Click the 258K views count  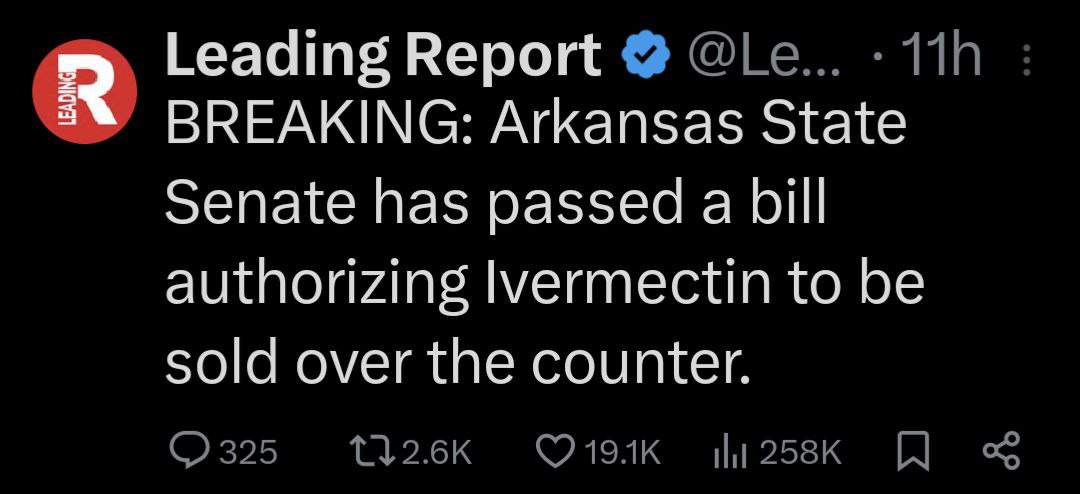tap(800, 452)
